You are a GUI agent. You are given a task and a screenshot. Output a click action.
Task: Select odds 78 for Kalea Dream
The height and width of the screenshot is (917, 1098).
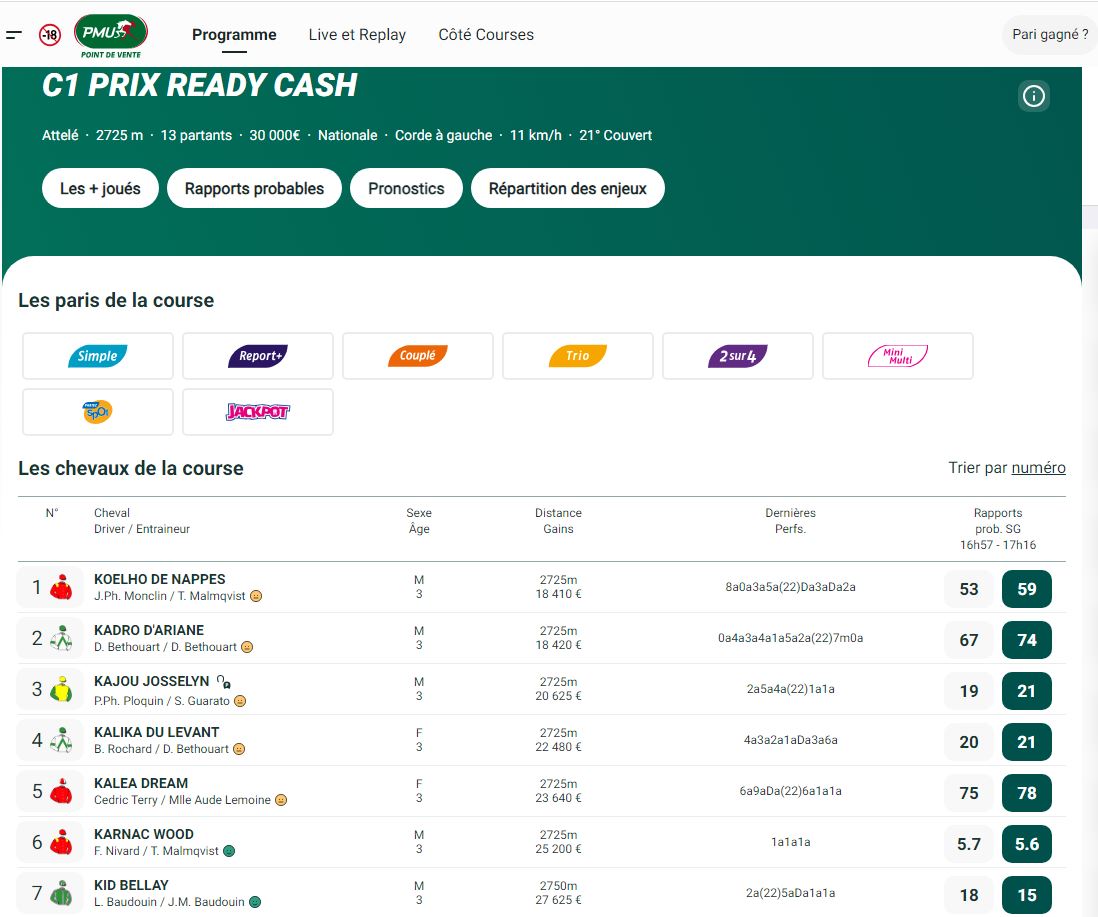pyautogui.click(x=1027, y=793)
